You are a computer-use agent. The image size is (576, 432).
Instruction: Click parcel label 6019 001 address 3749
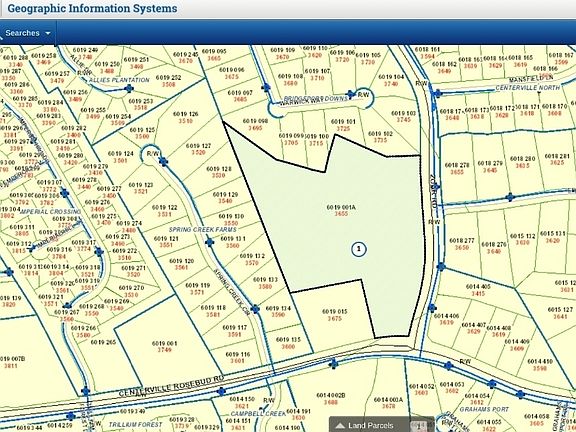(164, 346)
